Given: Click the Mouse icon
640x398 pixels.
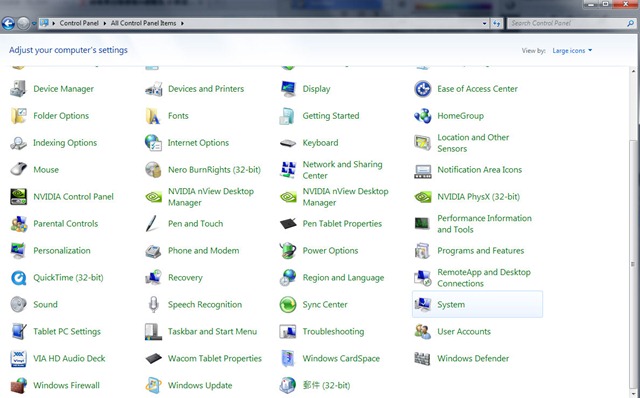Looking at the screenshot, I should point(18,169).
